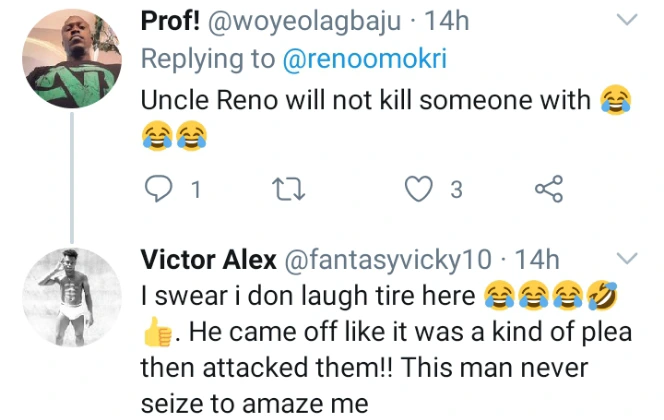Like Prof!'s tweet with heart icon
Screen dimensions: 664x420
pyautogui.click(x=421, y=190)
